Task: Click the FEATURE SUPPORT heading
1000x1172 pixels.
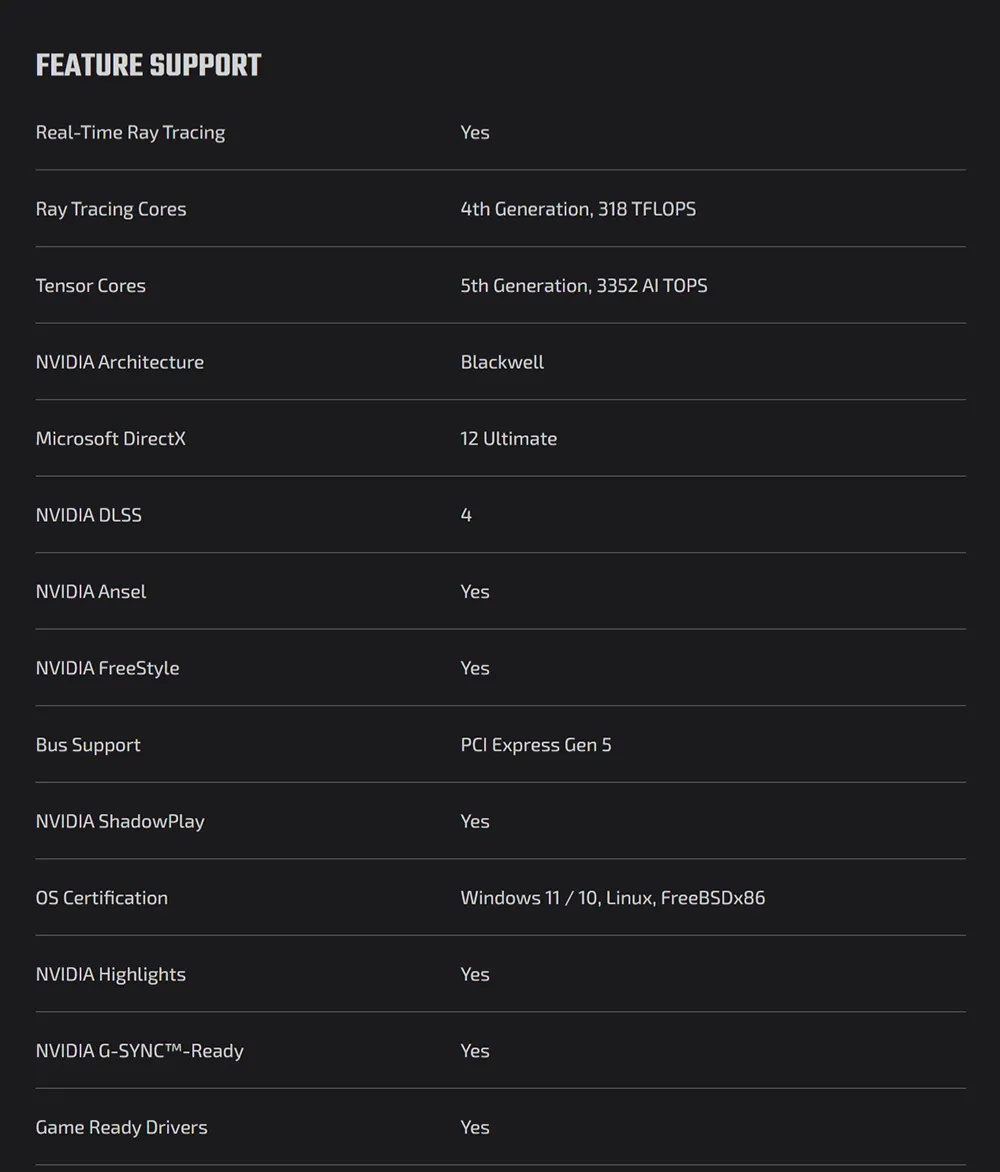Action: (x=148, y=66)
